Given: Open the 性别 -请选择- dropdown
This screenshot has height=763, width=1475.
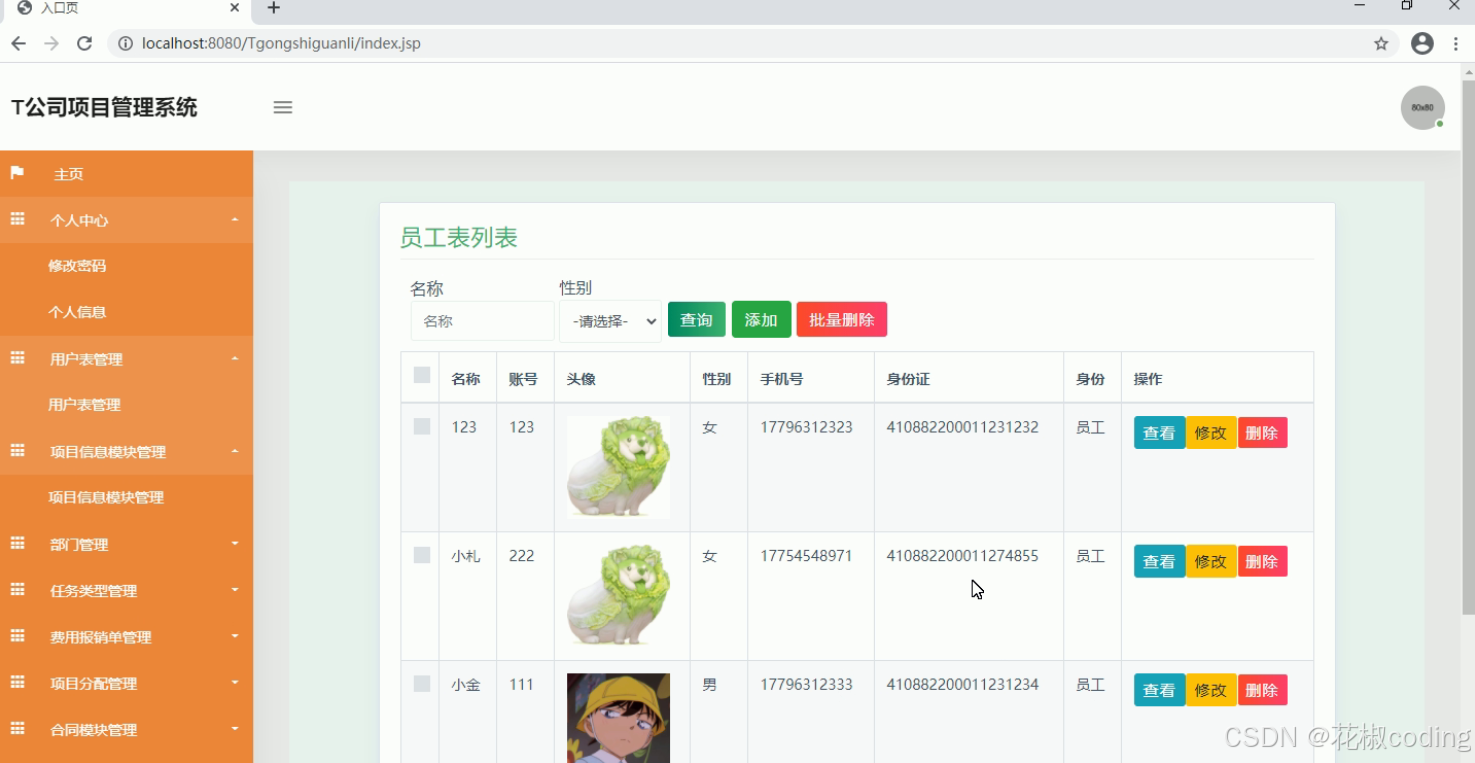Looking at the screenshot, I should [x=609, y=320].
